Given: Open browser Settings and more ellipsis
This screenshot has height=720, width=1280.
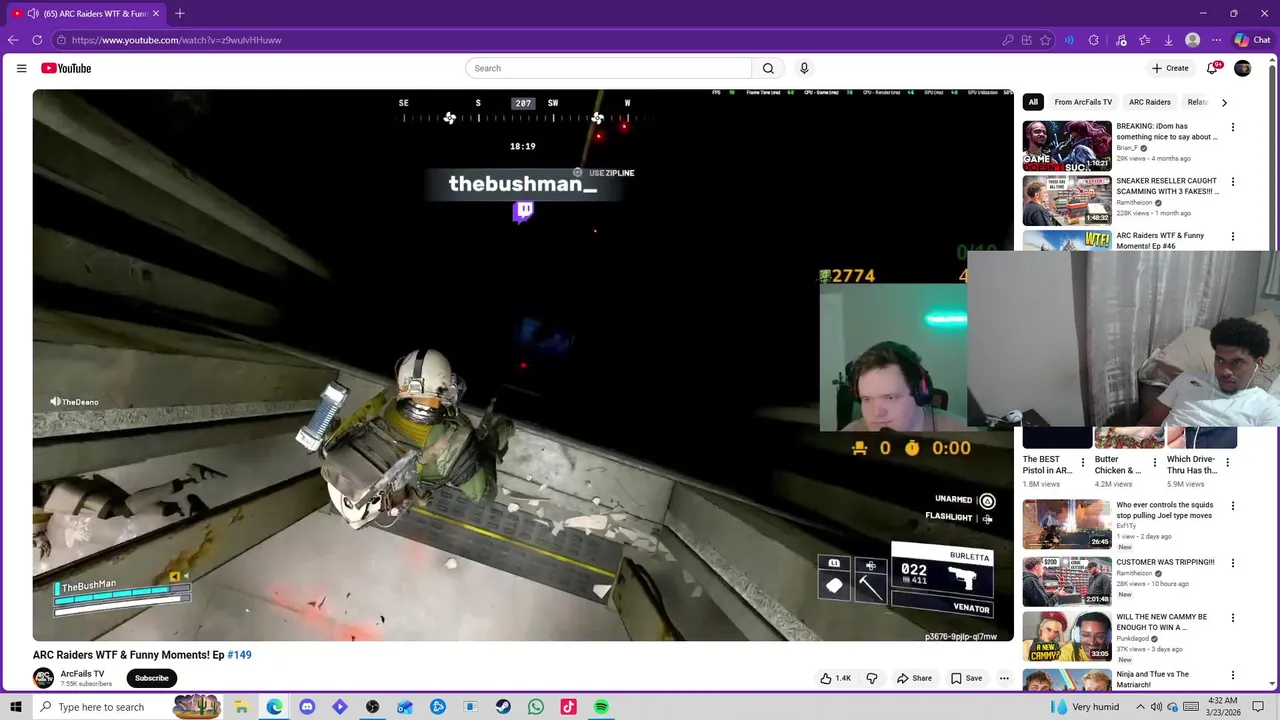Looking at the screenshot, I should (x=1216, y=40).
